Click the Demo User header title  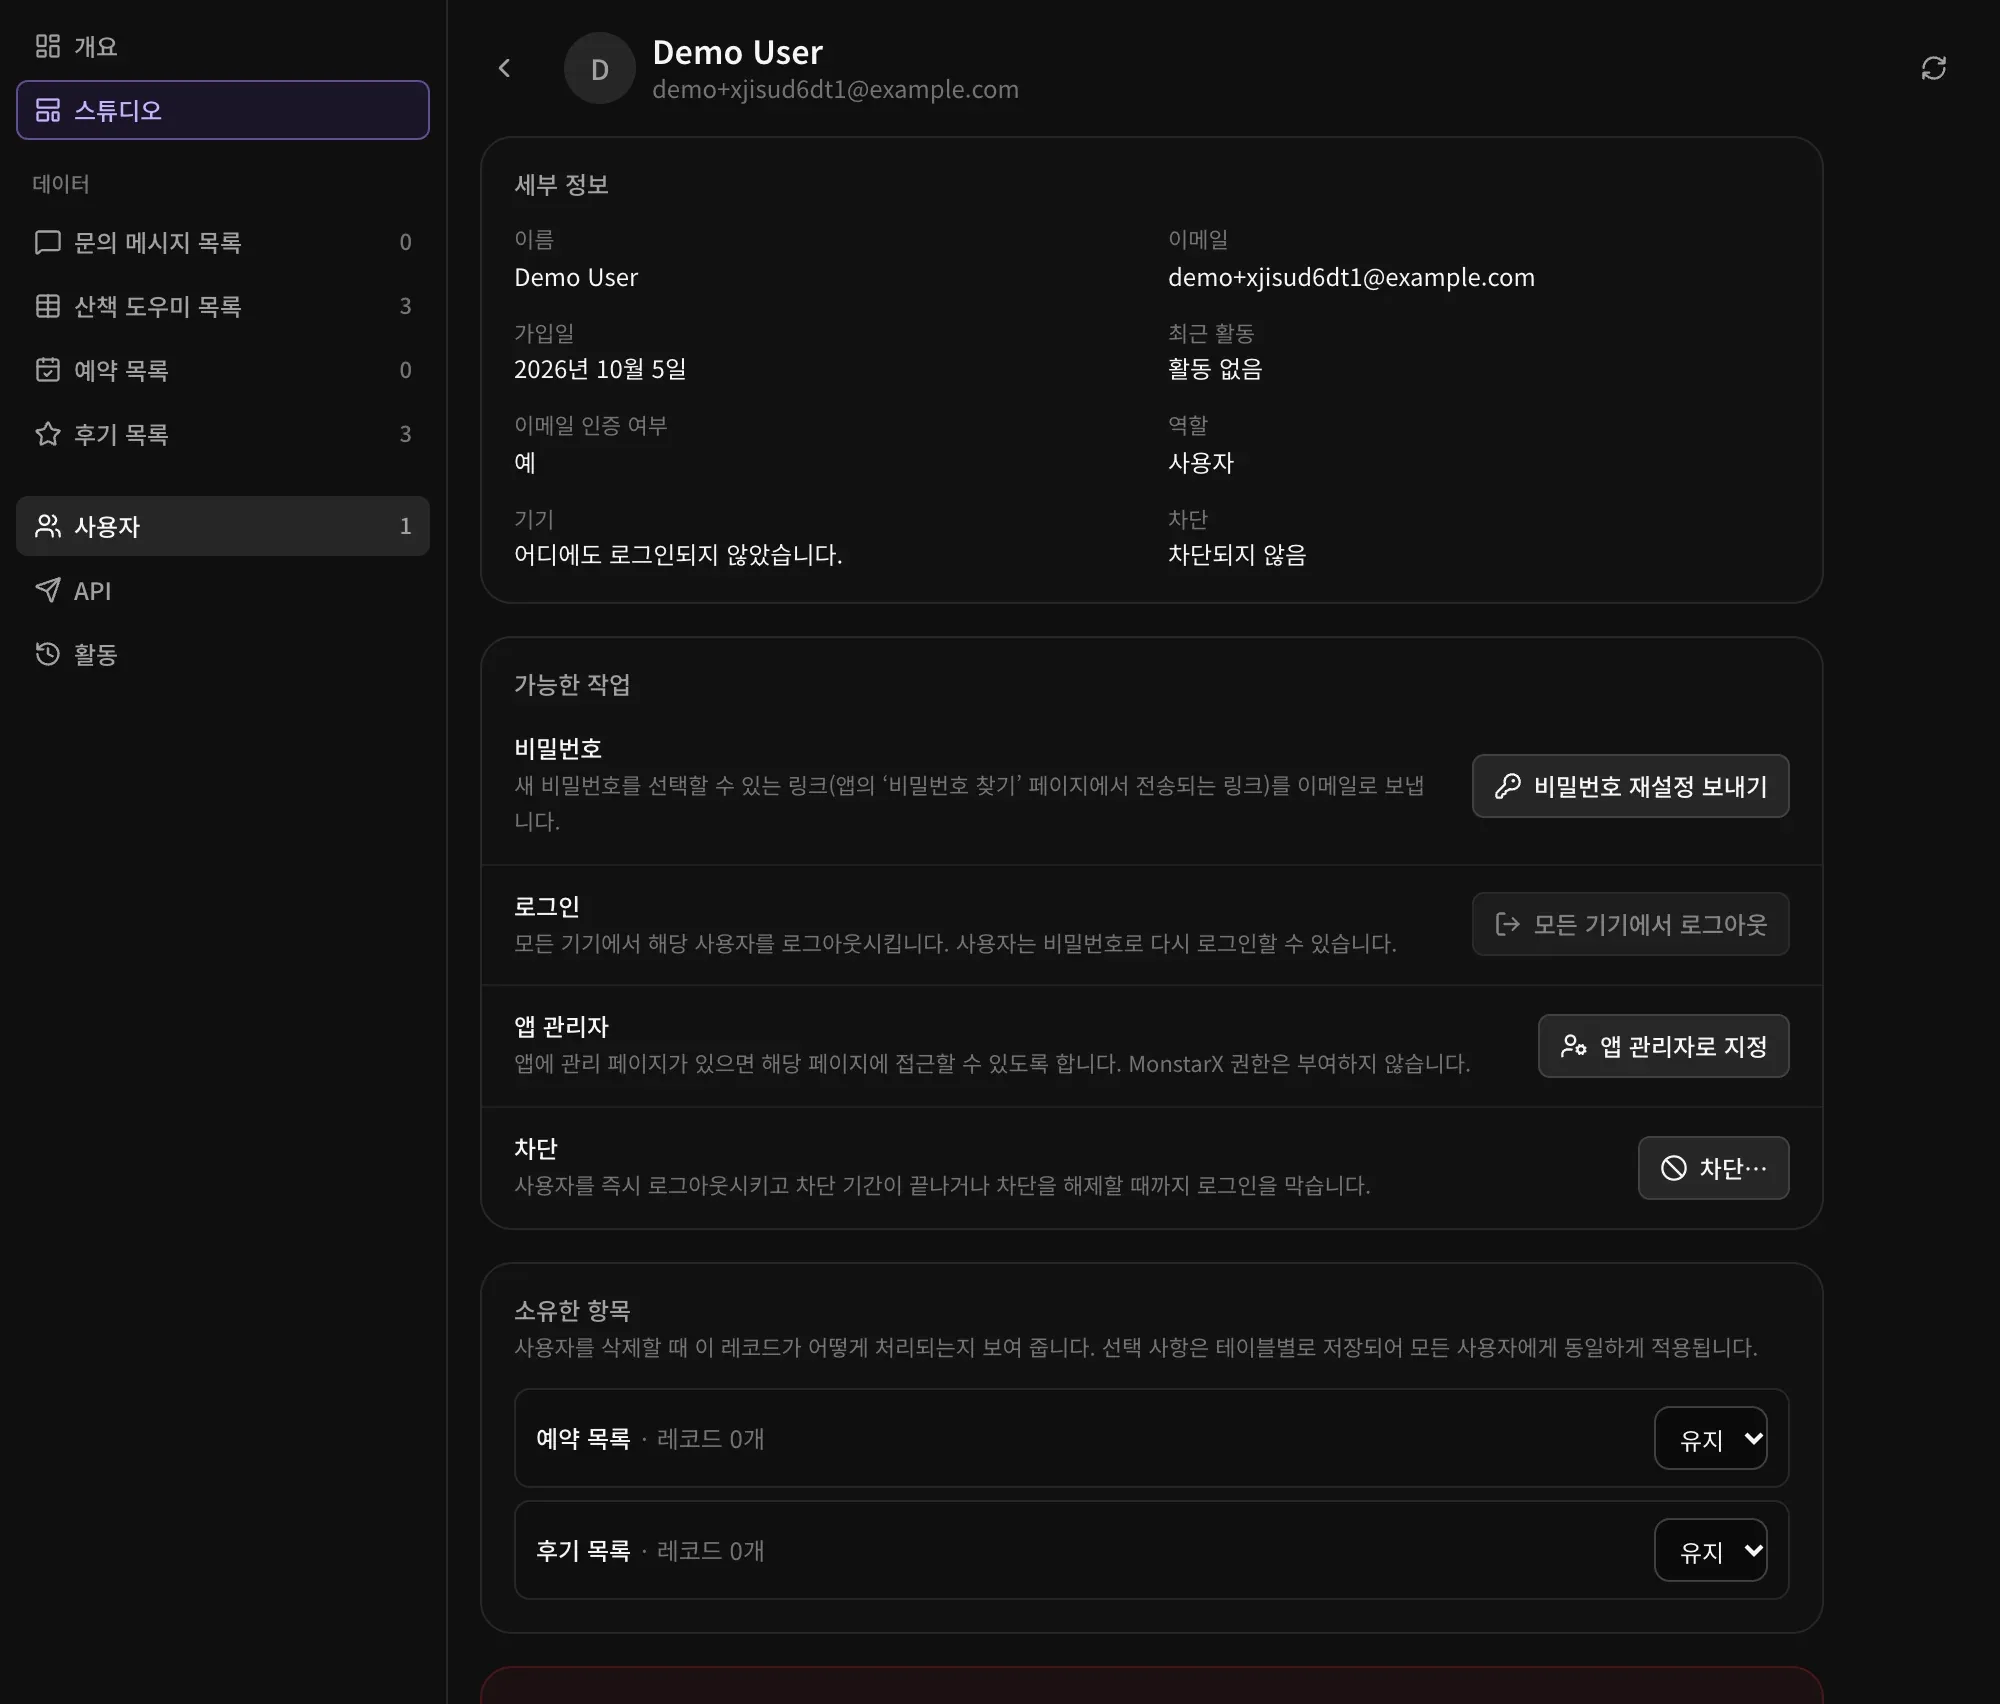[x=737, y=52]
